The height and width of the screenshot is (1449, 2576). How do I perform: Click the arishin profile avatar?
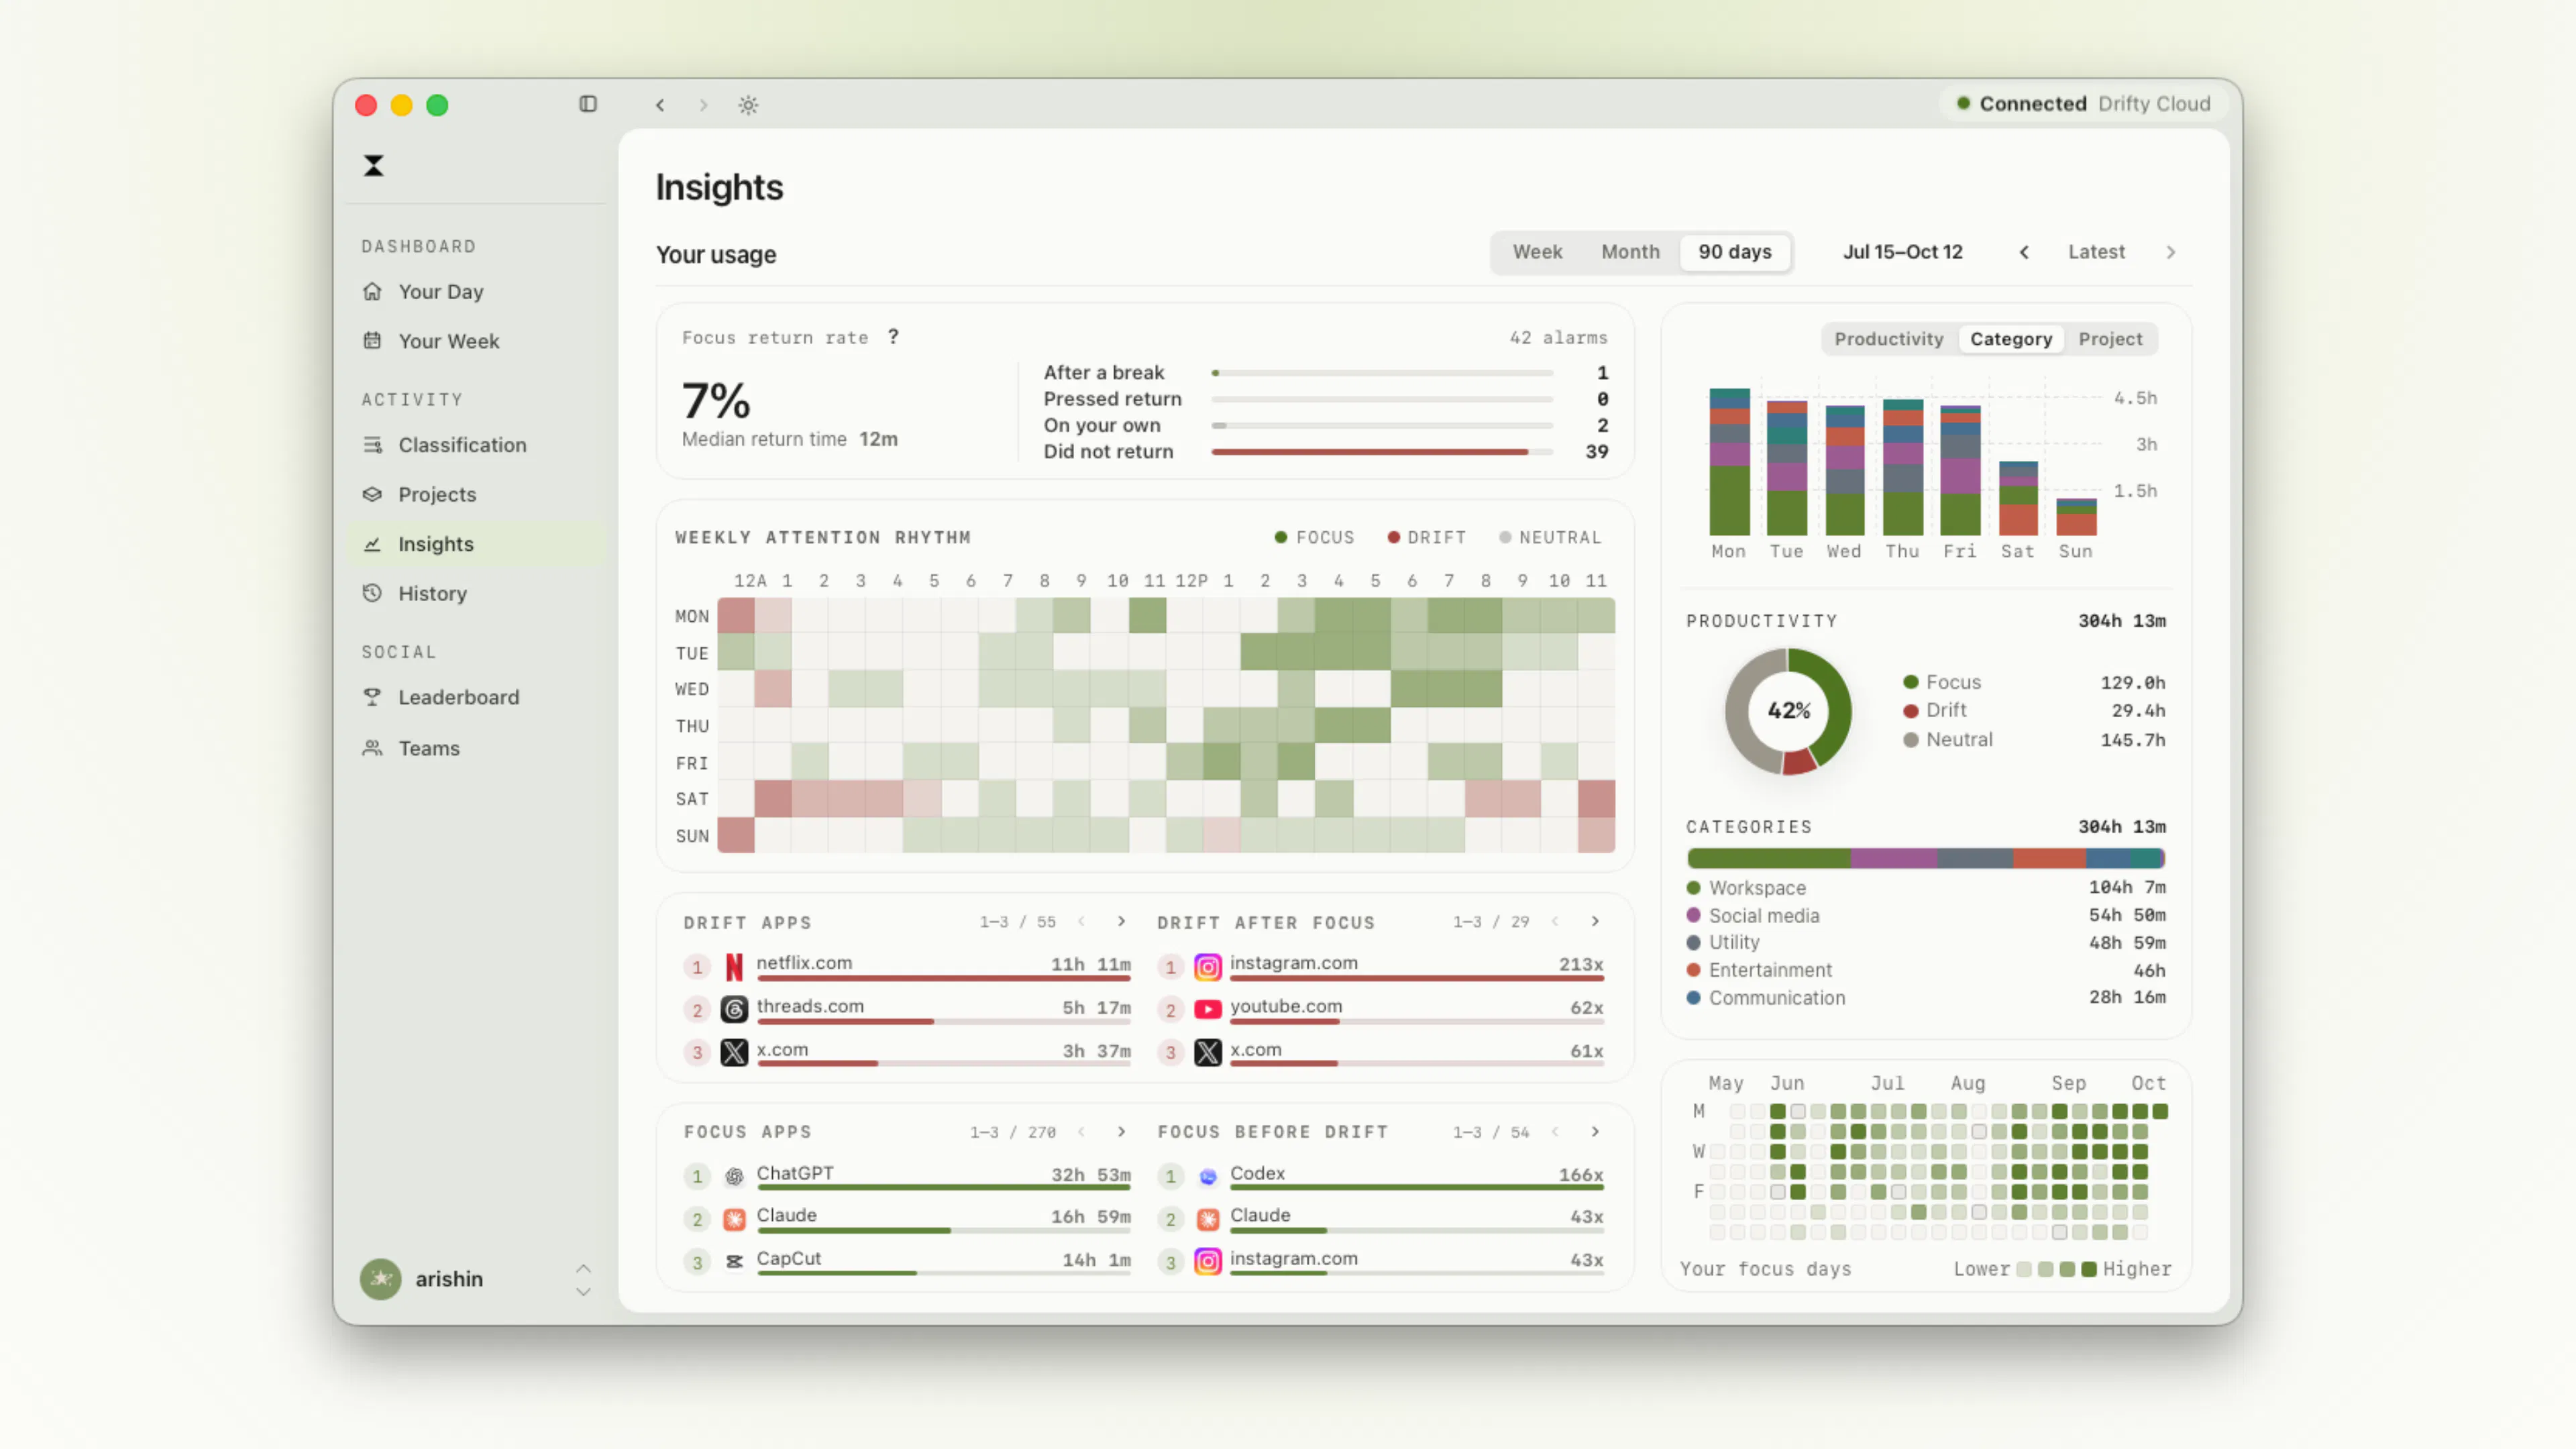point(381,1279)
